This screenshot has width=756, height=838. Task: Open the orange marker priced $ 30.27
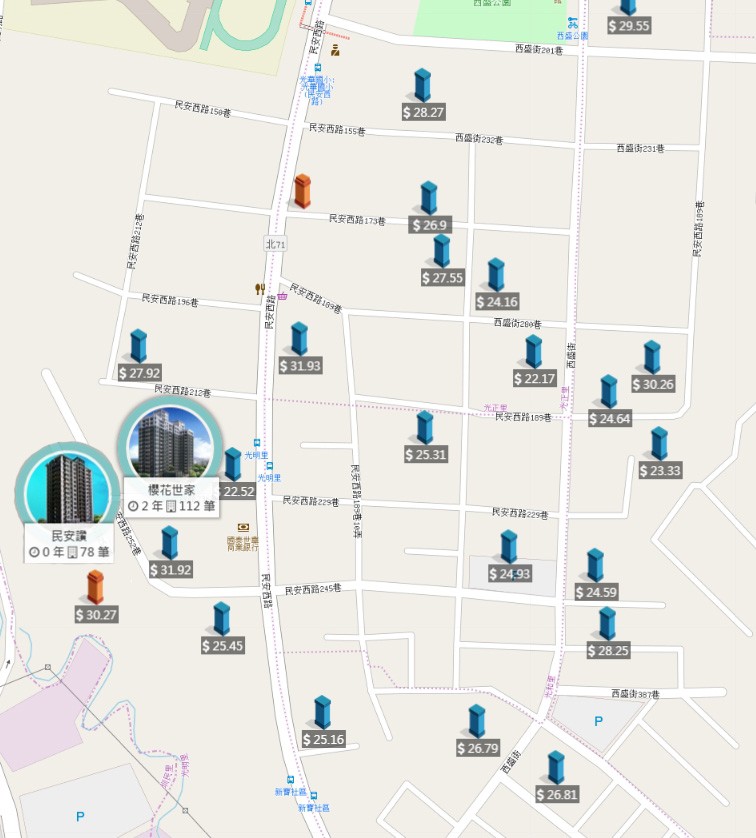(95, 587)
